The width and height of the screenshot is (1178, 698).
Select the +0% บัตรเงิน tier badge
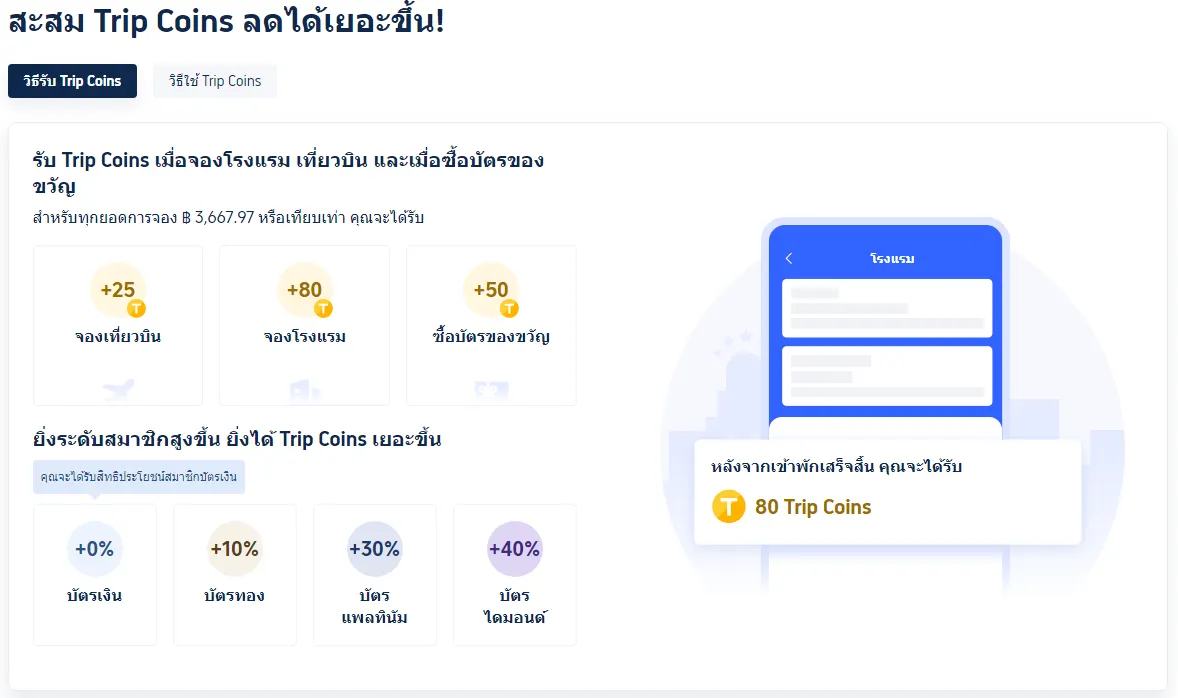tap(95, 548)
